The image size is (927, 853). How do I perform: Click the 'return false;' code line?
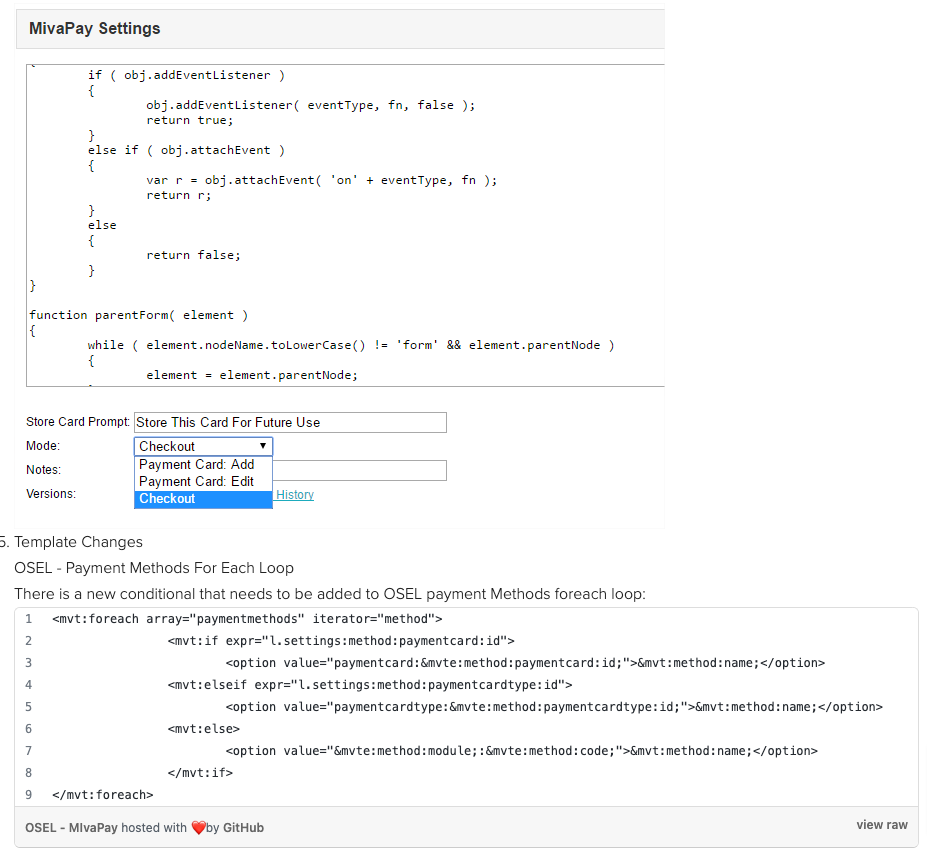pos(193,255)
